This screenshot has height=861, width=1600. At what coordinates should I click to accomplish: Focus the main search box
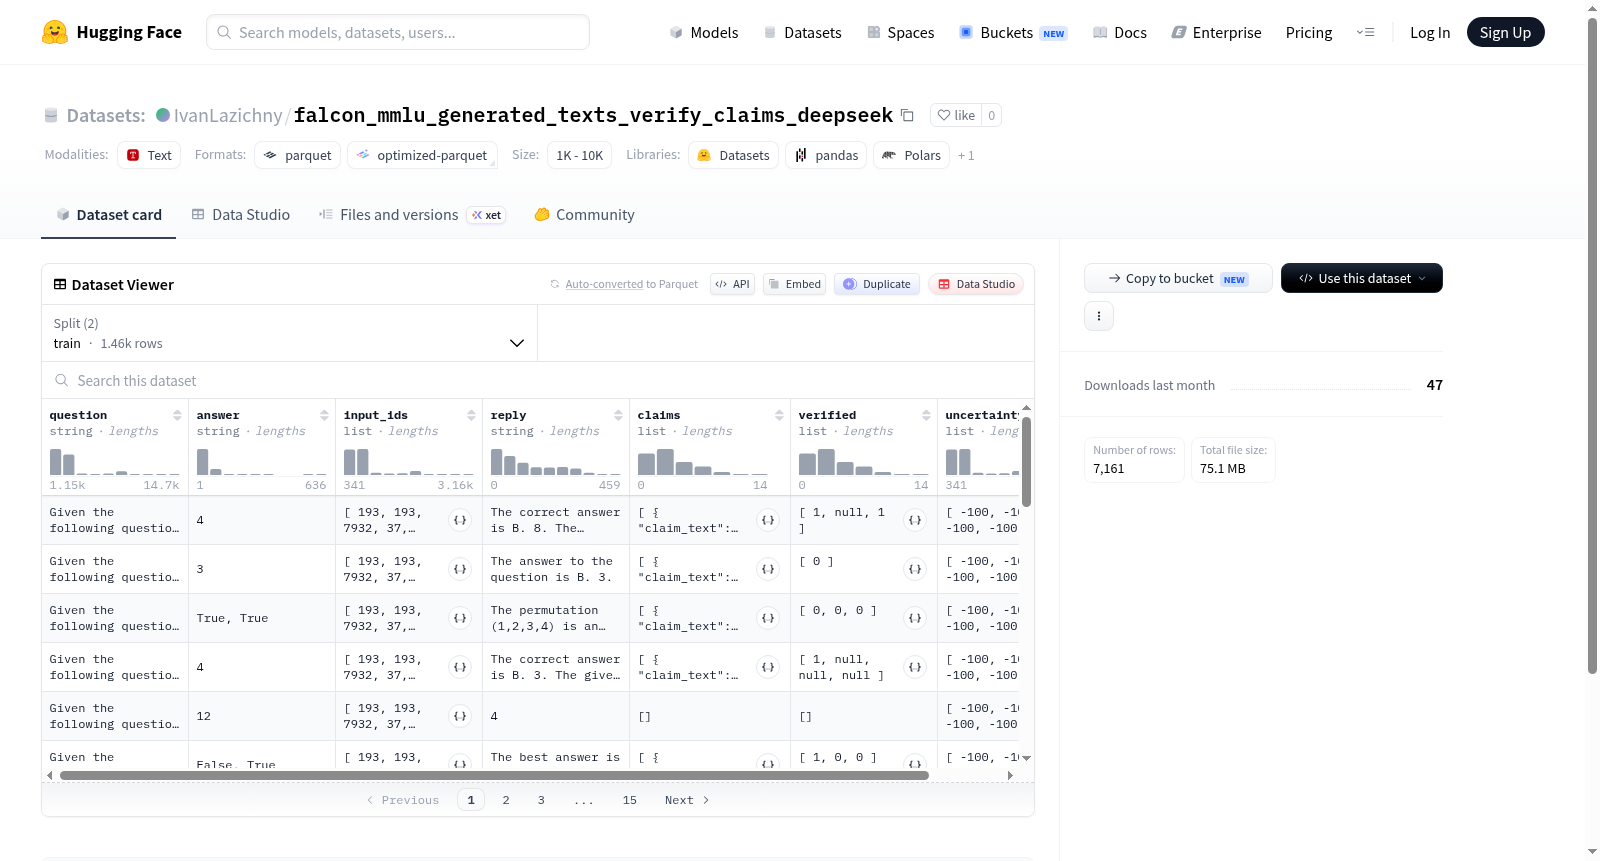pyautogui.click(x=398, y=32)
